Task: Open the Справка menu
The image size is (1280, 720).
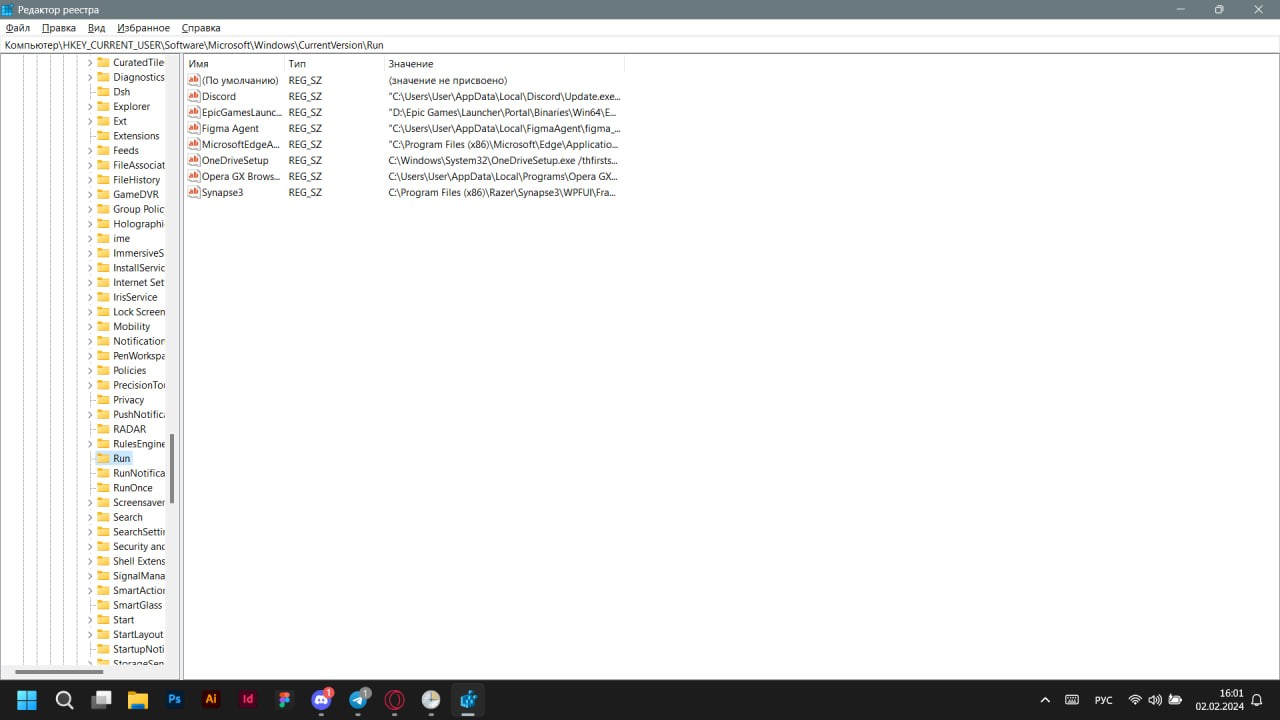Action: pos(201,28)
